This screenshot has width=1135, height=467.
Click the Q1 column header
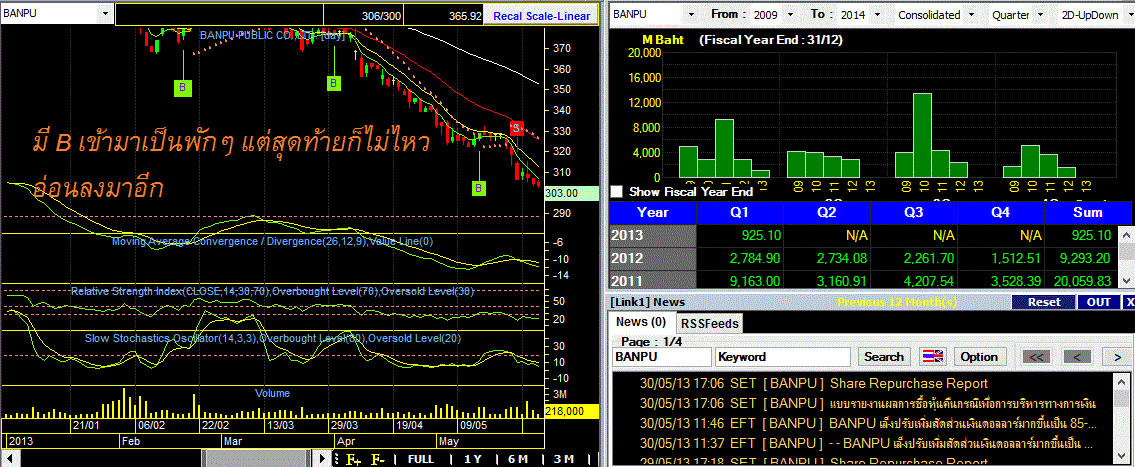pyautogui.click(x=740, y=212)
